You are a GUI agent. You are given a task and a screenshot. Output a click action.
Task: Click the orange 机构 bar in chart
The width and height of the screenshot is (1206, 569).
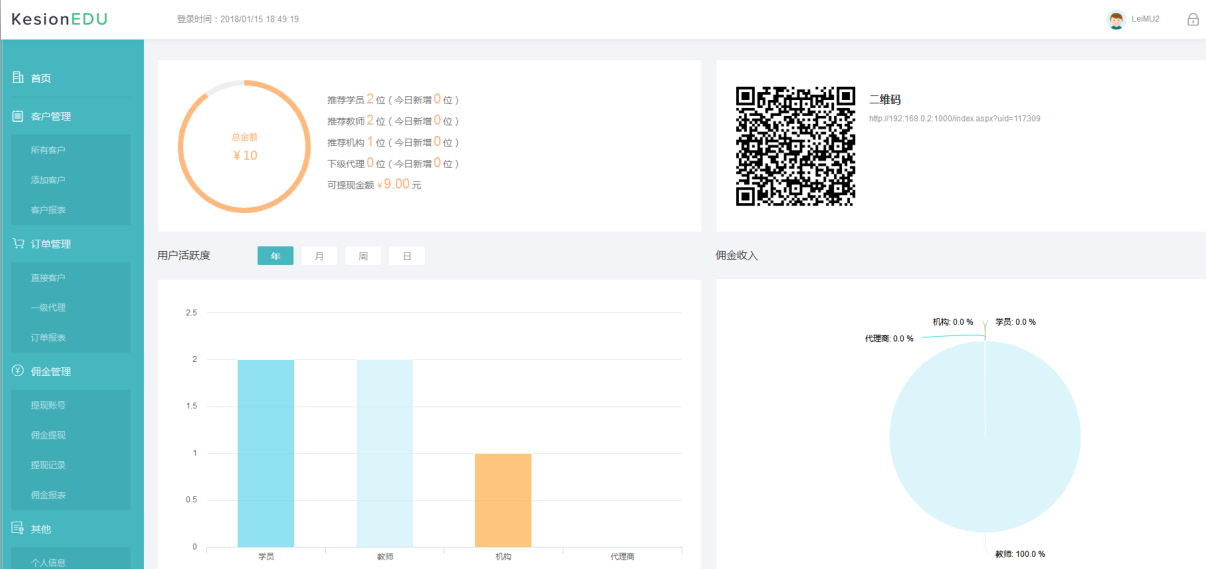[503, 500]
